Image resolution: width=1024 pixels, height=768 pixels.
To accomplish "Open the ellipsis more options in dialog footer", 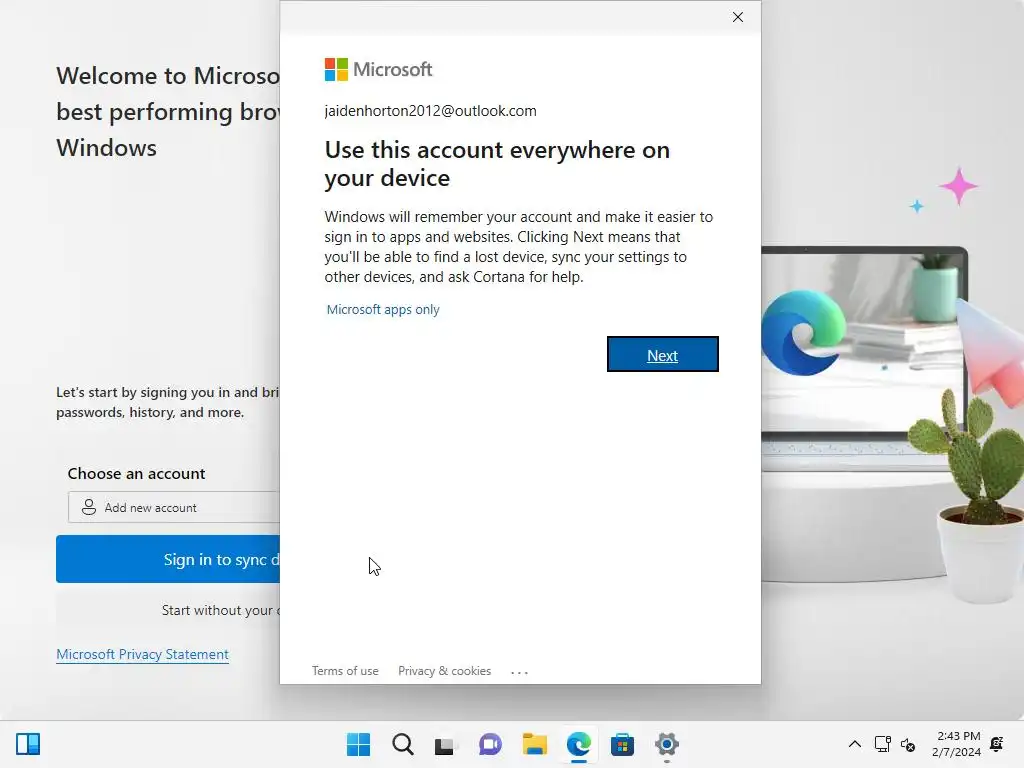I will [x=519, y=672].
